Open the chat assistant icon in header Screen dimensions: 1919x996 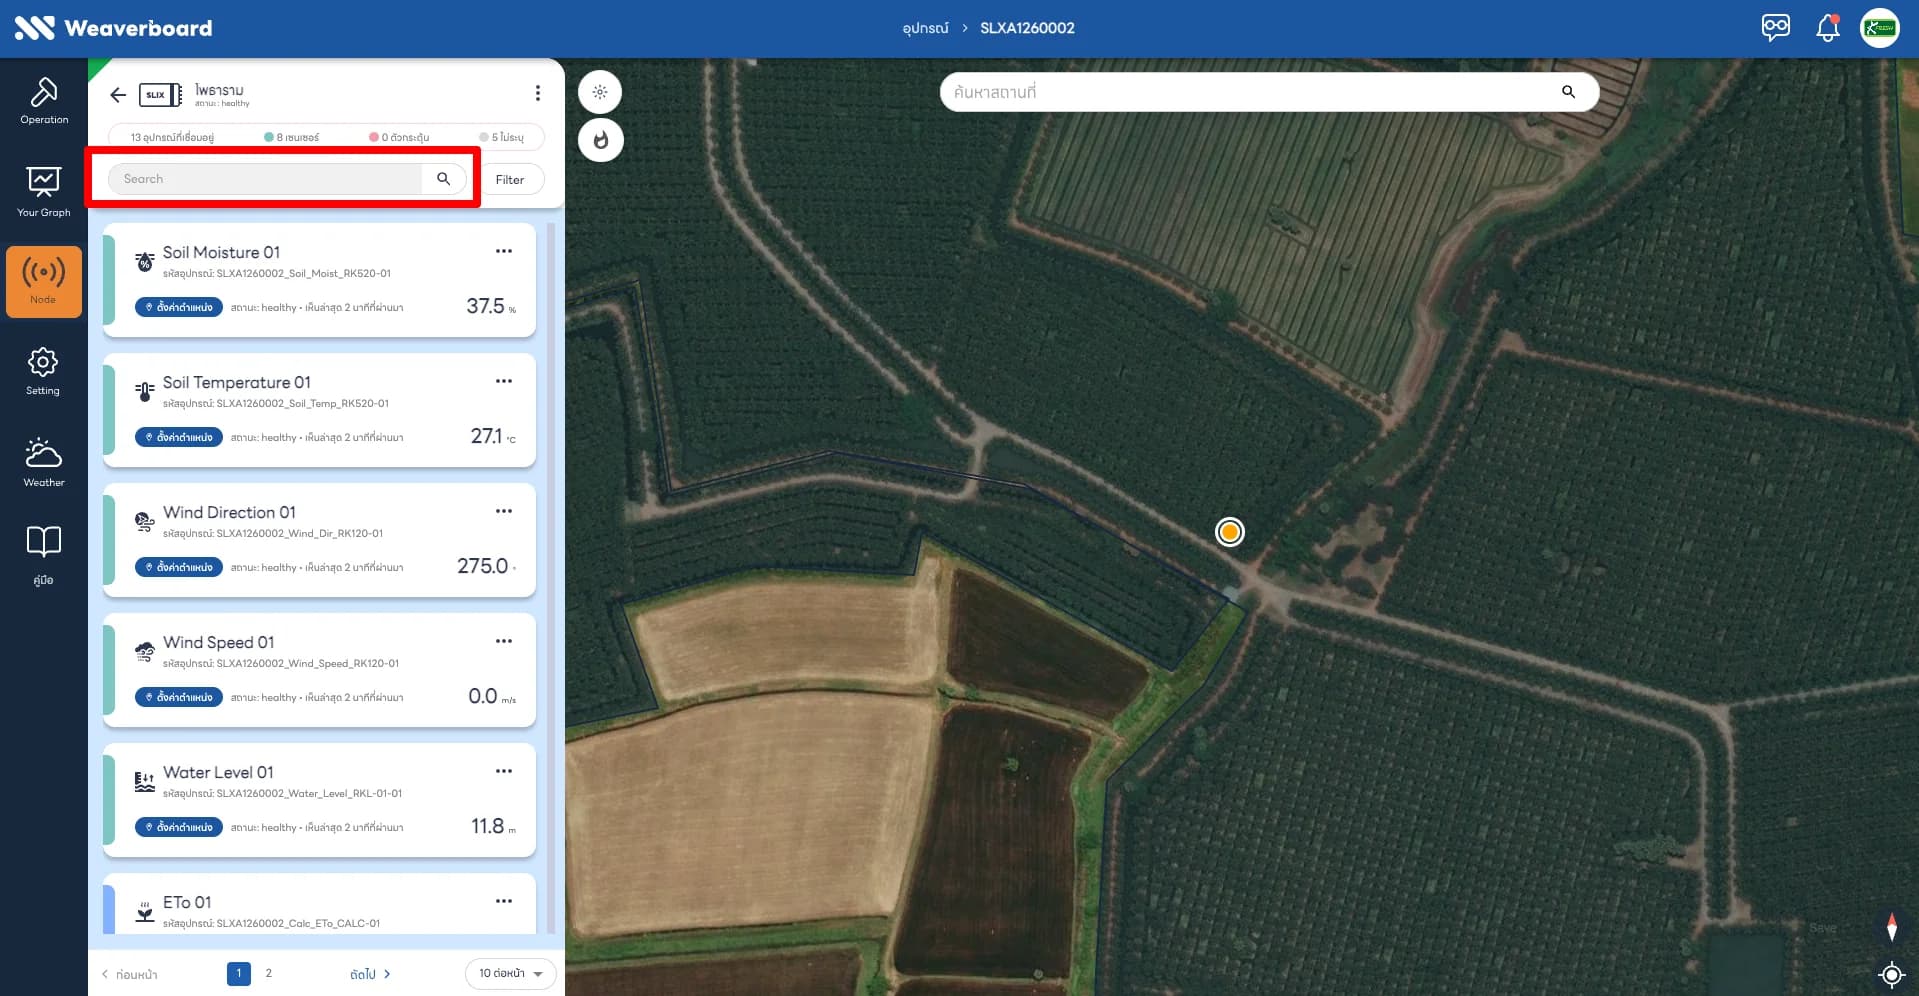click(1776, 28)
